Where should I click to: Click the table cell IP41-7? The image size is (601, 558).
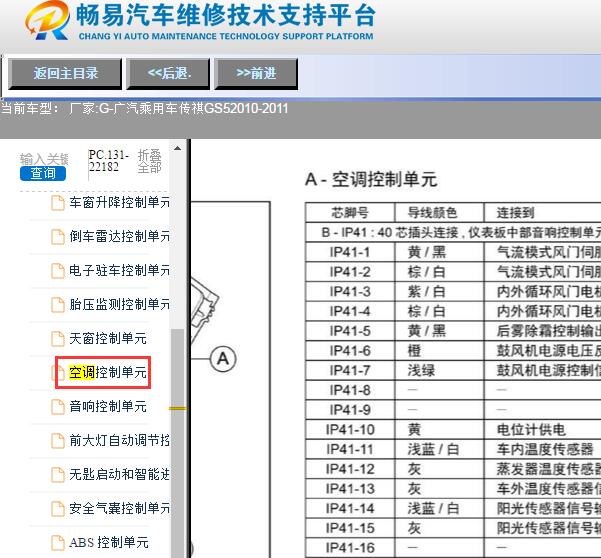tap(350, 370)
